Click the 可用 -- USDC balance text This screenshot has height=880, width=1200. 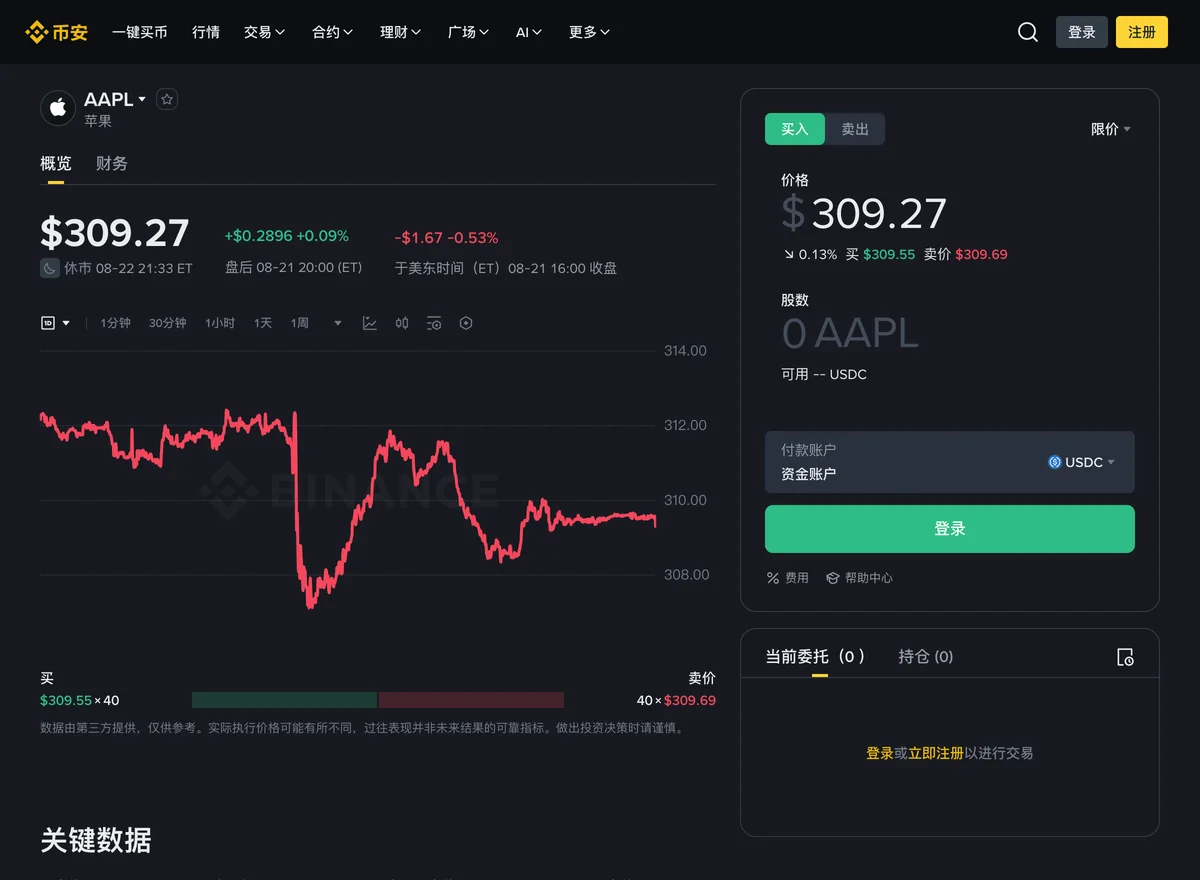[824, 374]
